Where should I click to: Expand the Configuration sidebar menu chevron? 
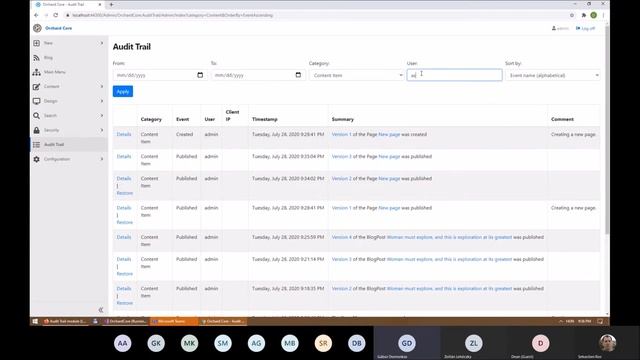pyautogui.click(x=102, y=159)
